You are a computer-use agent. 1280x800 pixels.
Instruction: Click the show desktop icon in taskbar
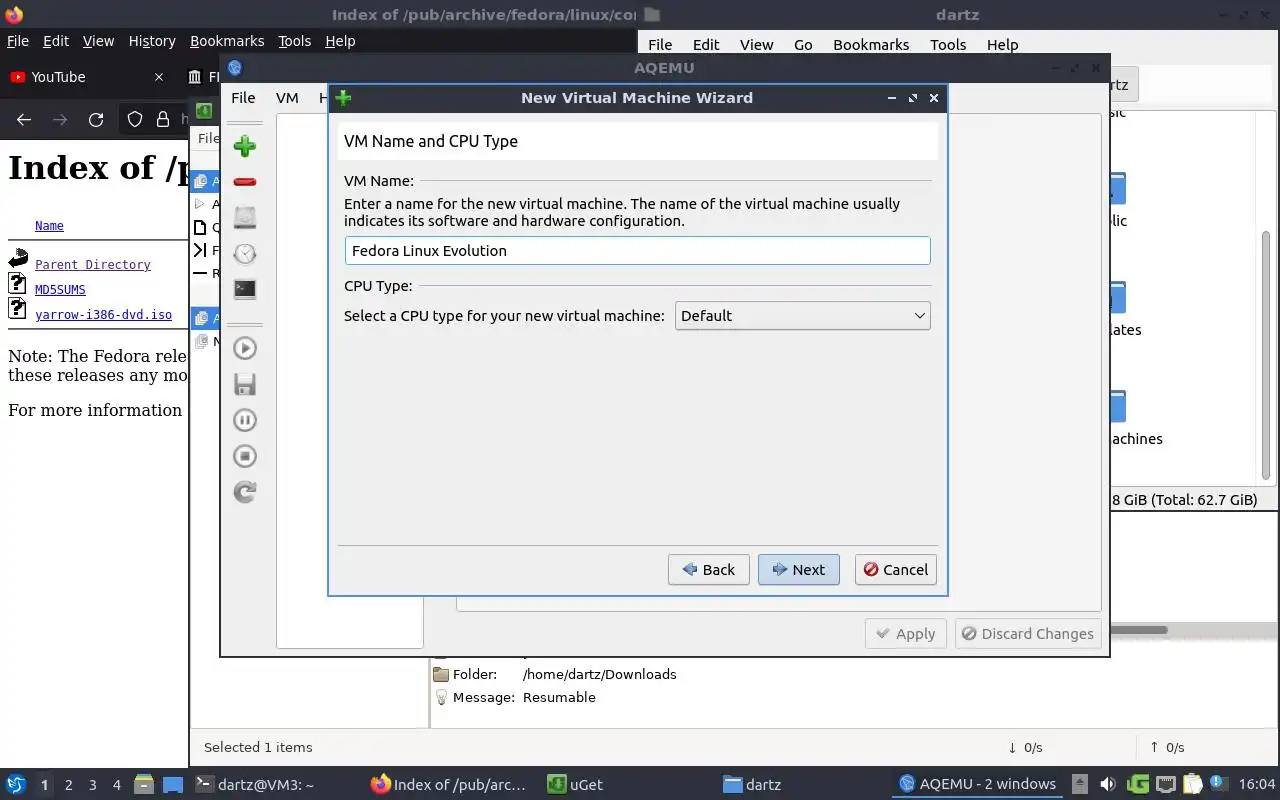click(173, 784)
